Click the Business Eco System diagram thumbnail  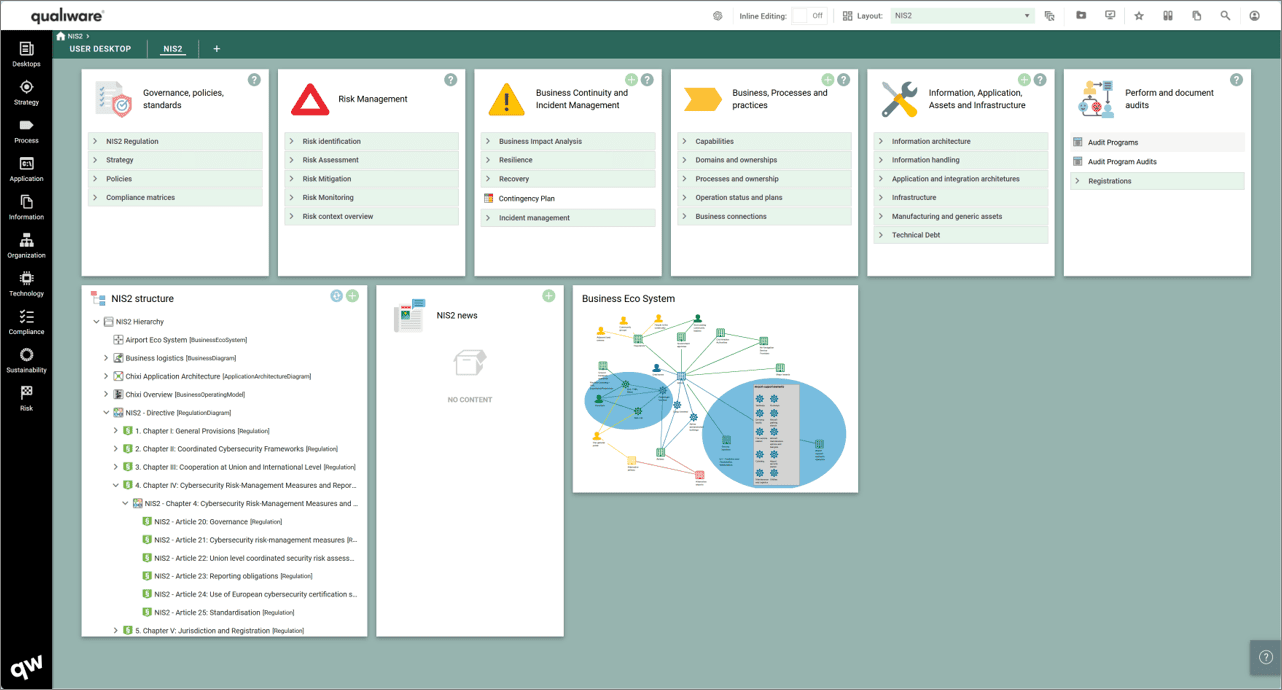click(715, 400)
